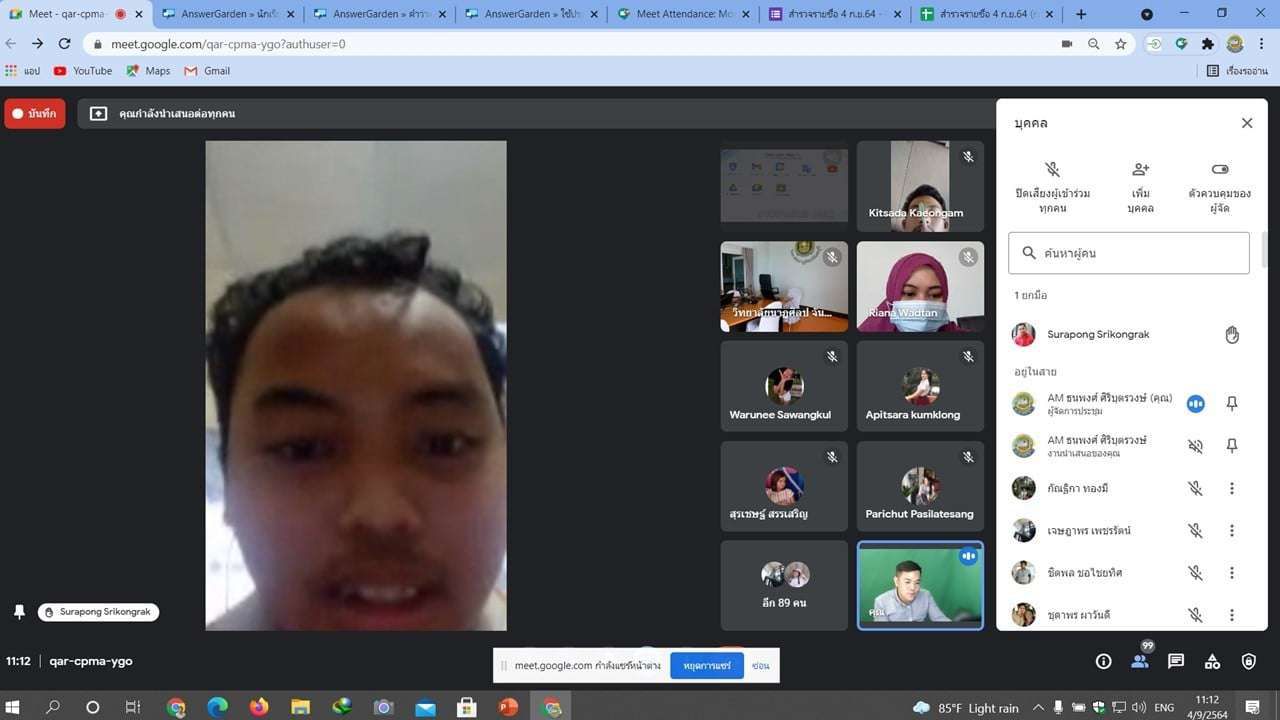Click the add people icon
Viewport: 1280px width, 720px height.
(x=1140, y=170)
